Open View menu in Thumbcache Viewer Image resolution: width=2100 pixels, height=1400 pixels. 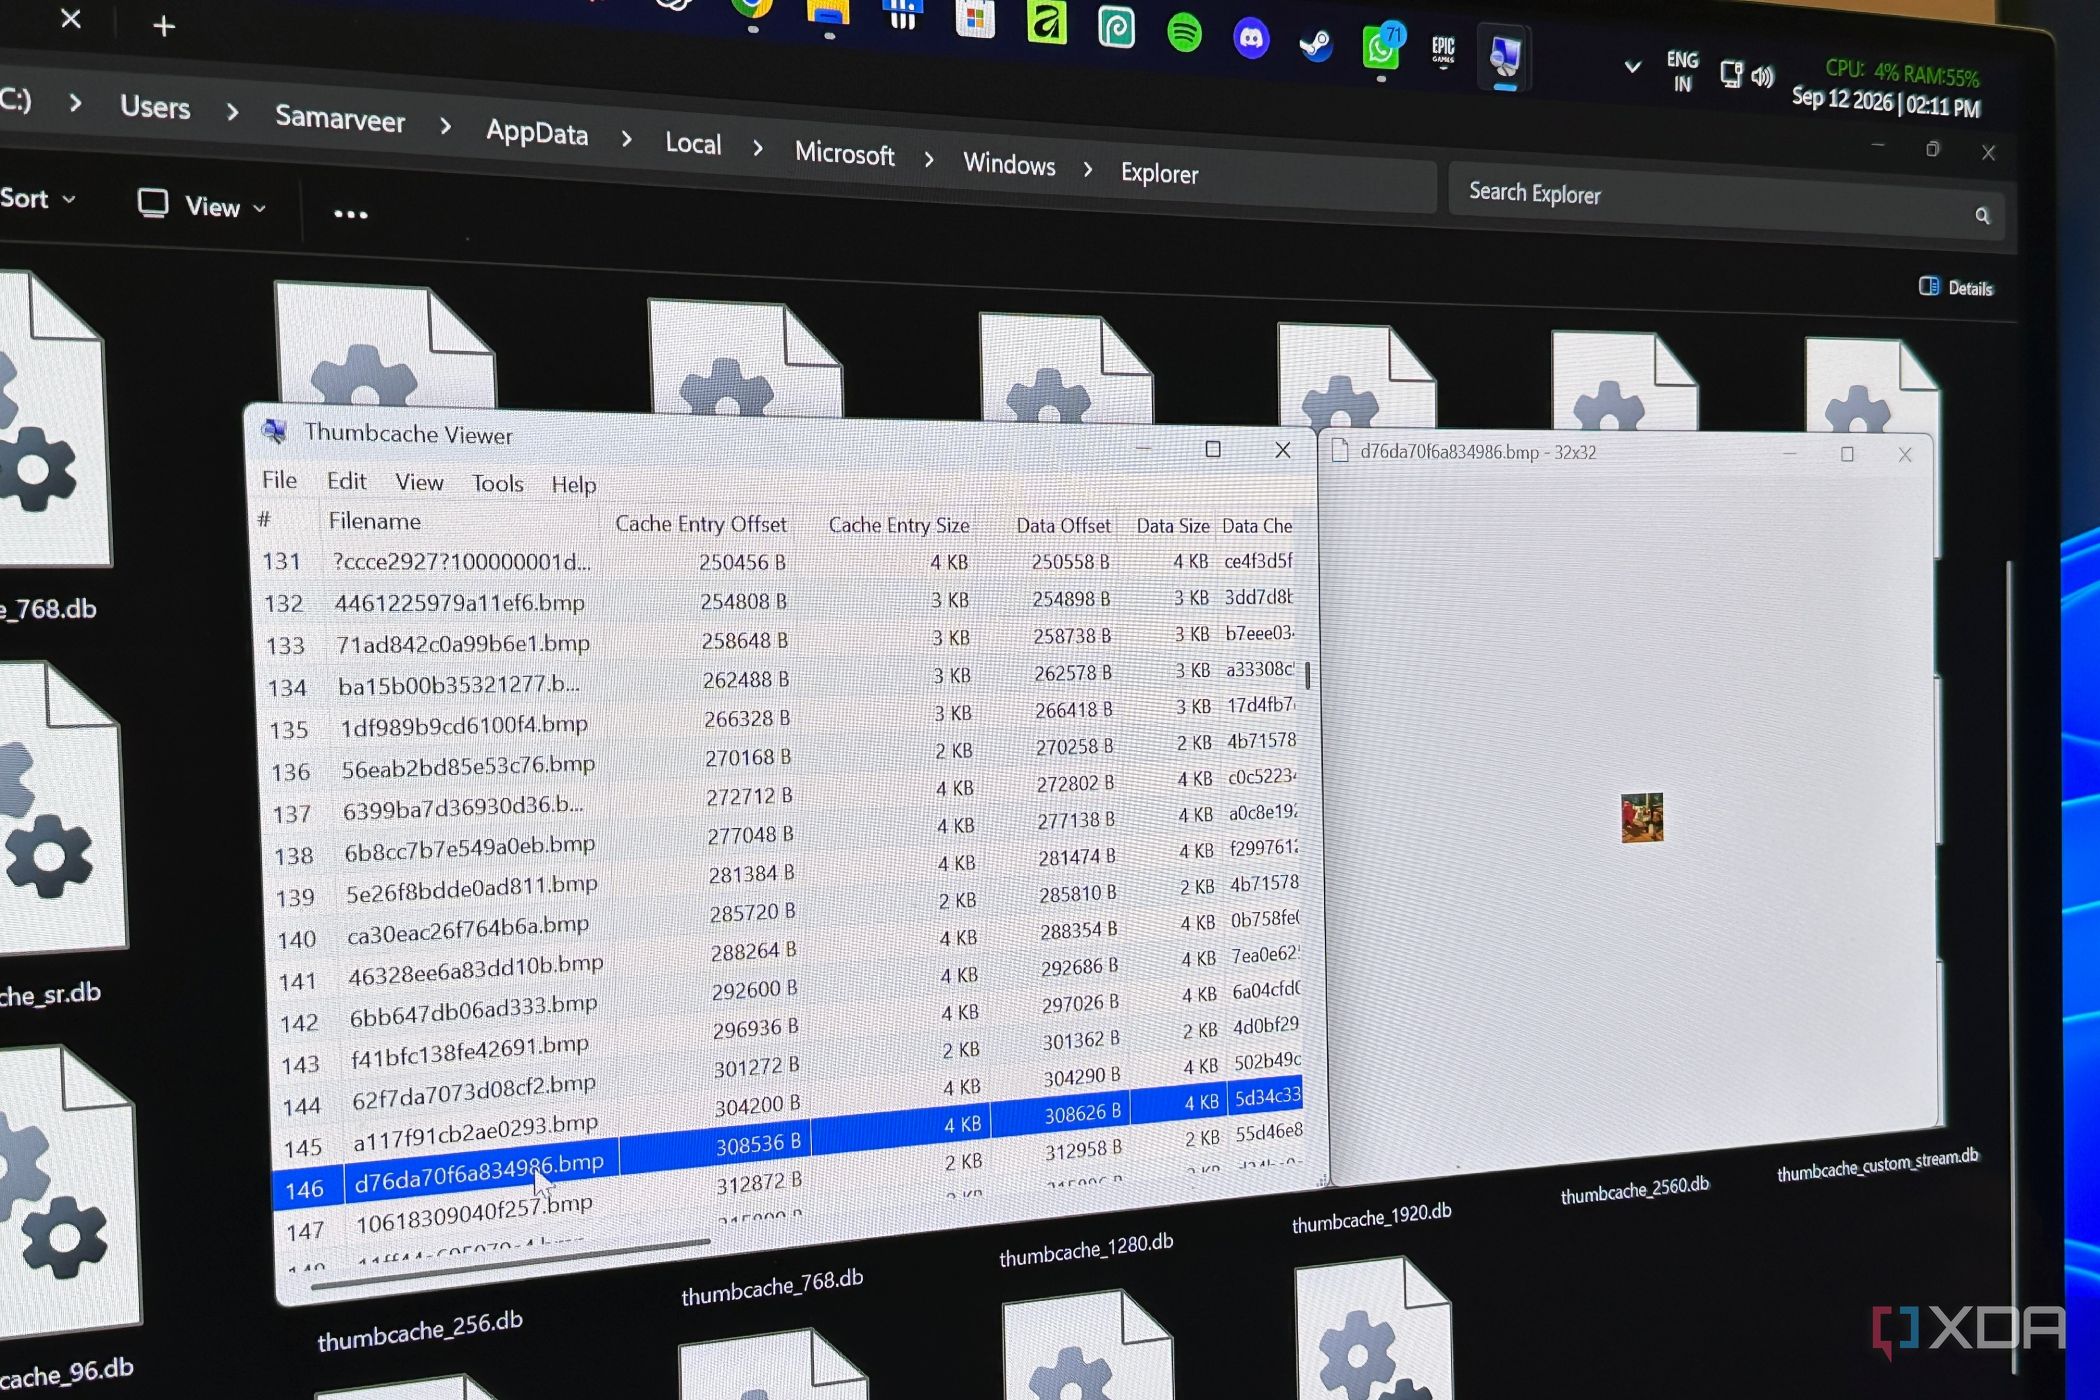point(419,482)
